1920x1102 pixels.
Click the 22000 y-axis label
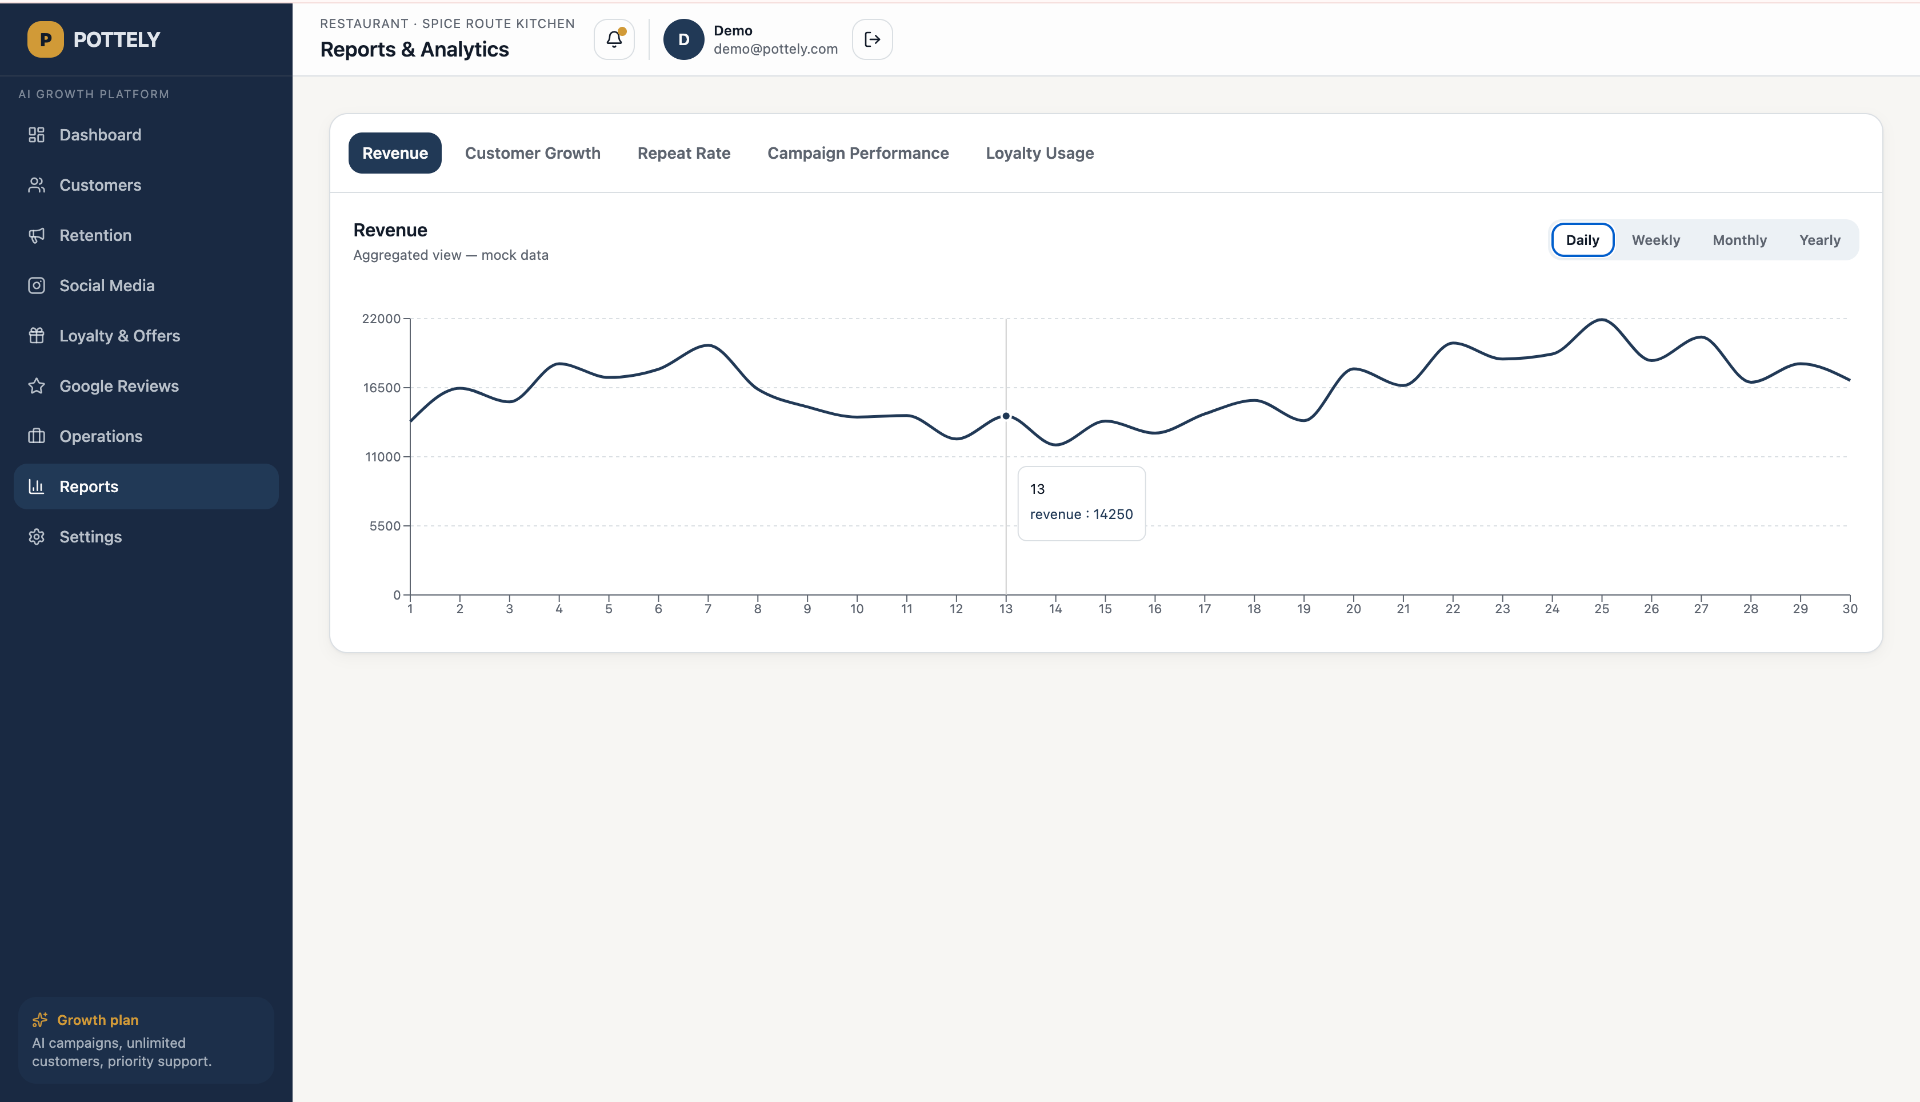point(381,319)
